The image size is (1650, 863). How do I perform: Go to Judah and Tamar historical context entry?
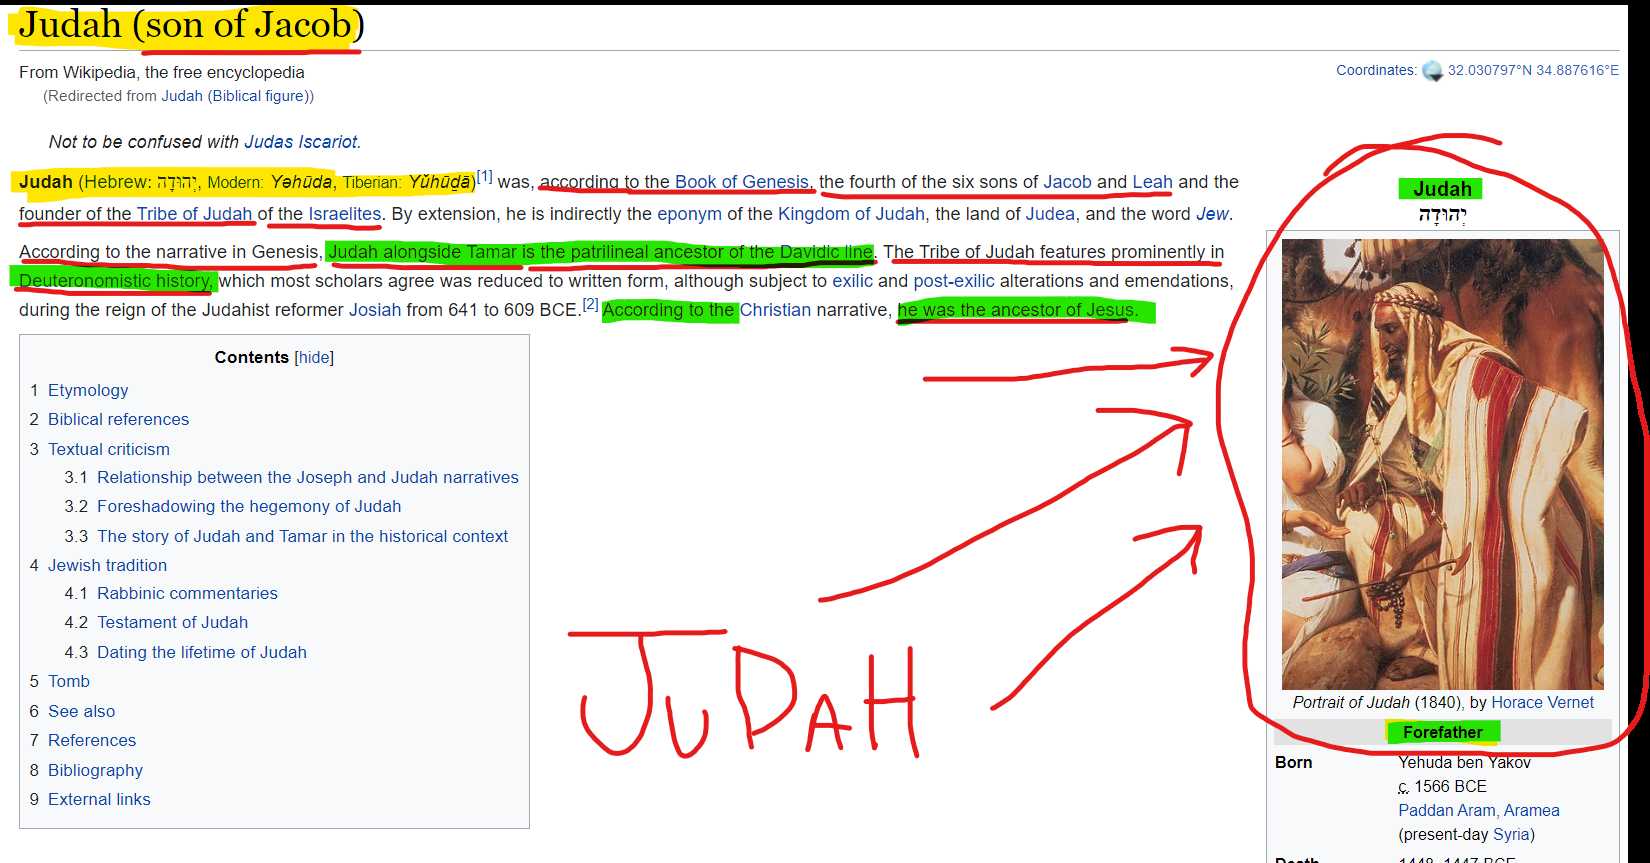[302, 536]
